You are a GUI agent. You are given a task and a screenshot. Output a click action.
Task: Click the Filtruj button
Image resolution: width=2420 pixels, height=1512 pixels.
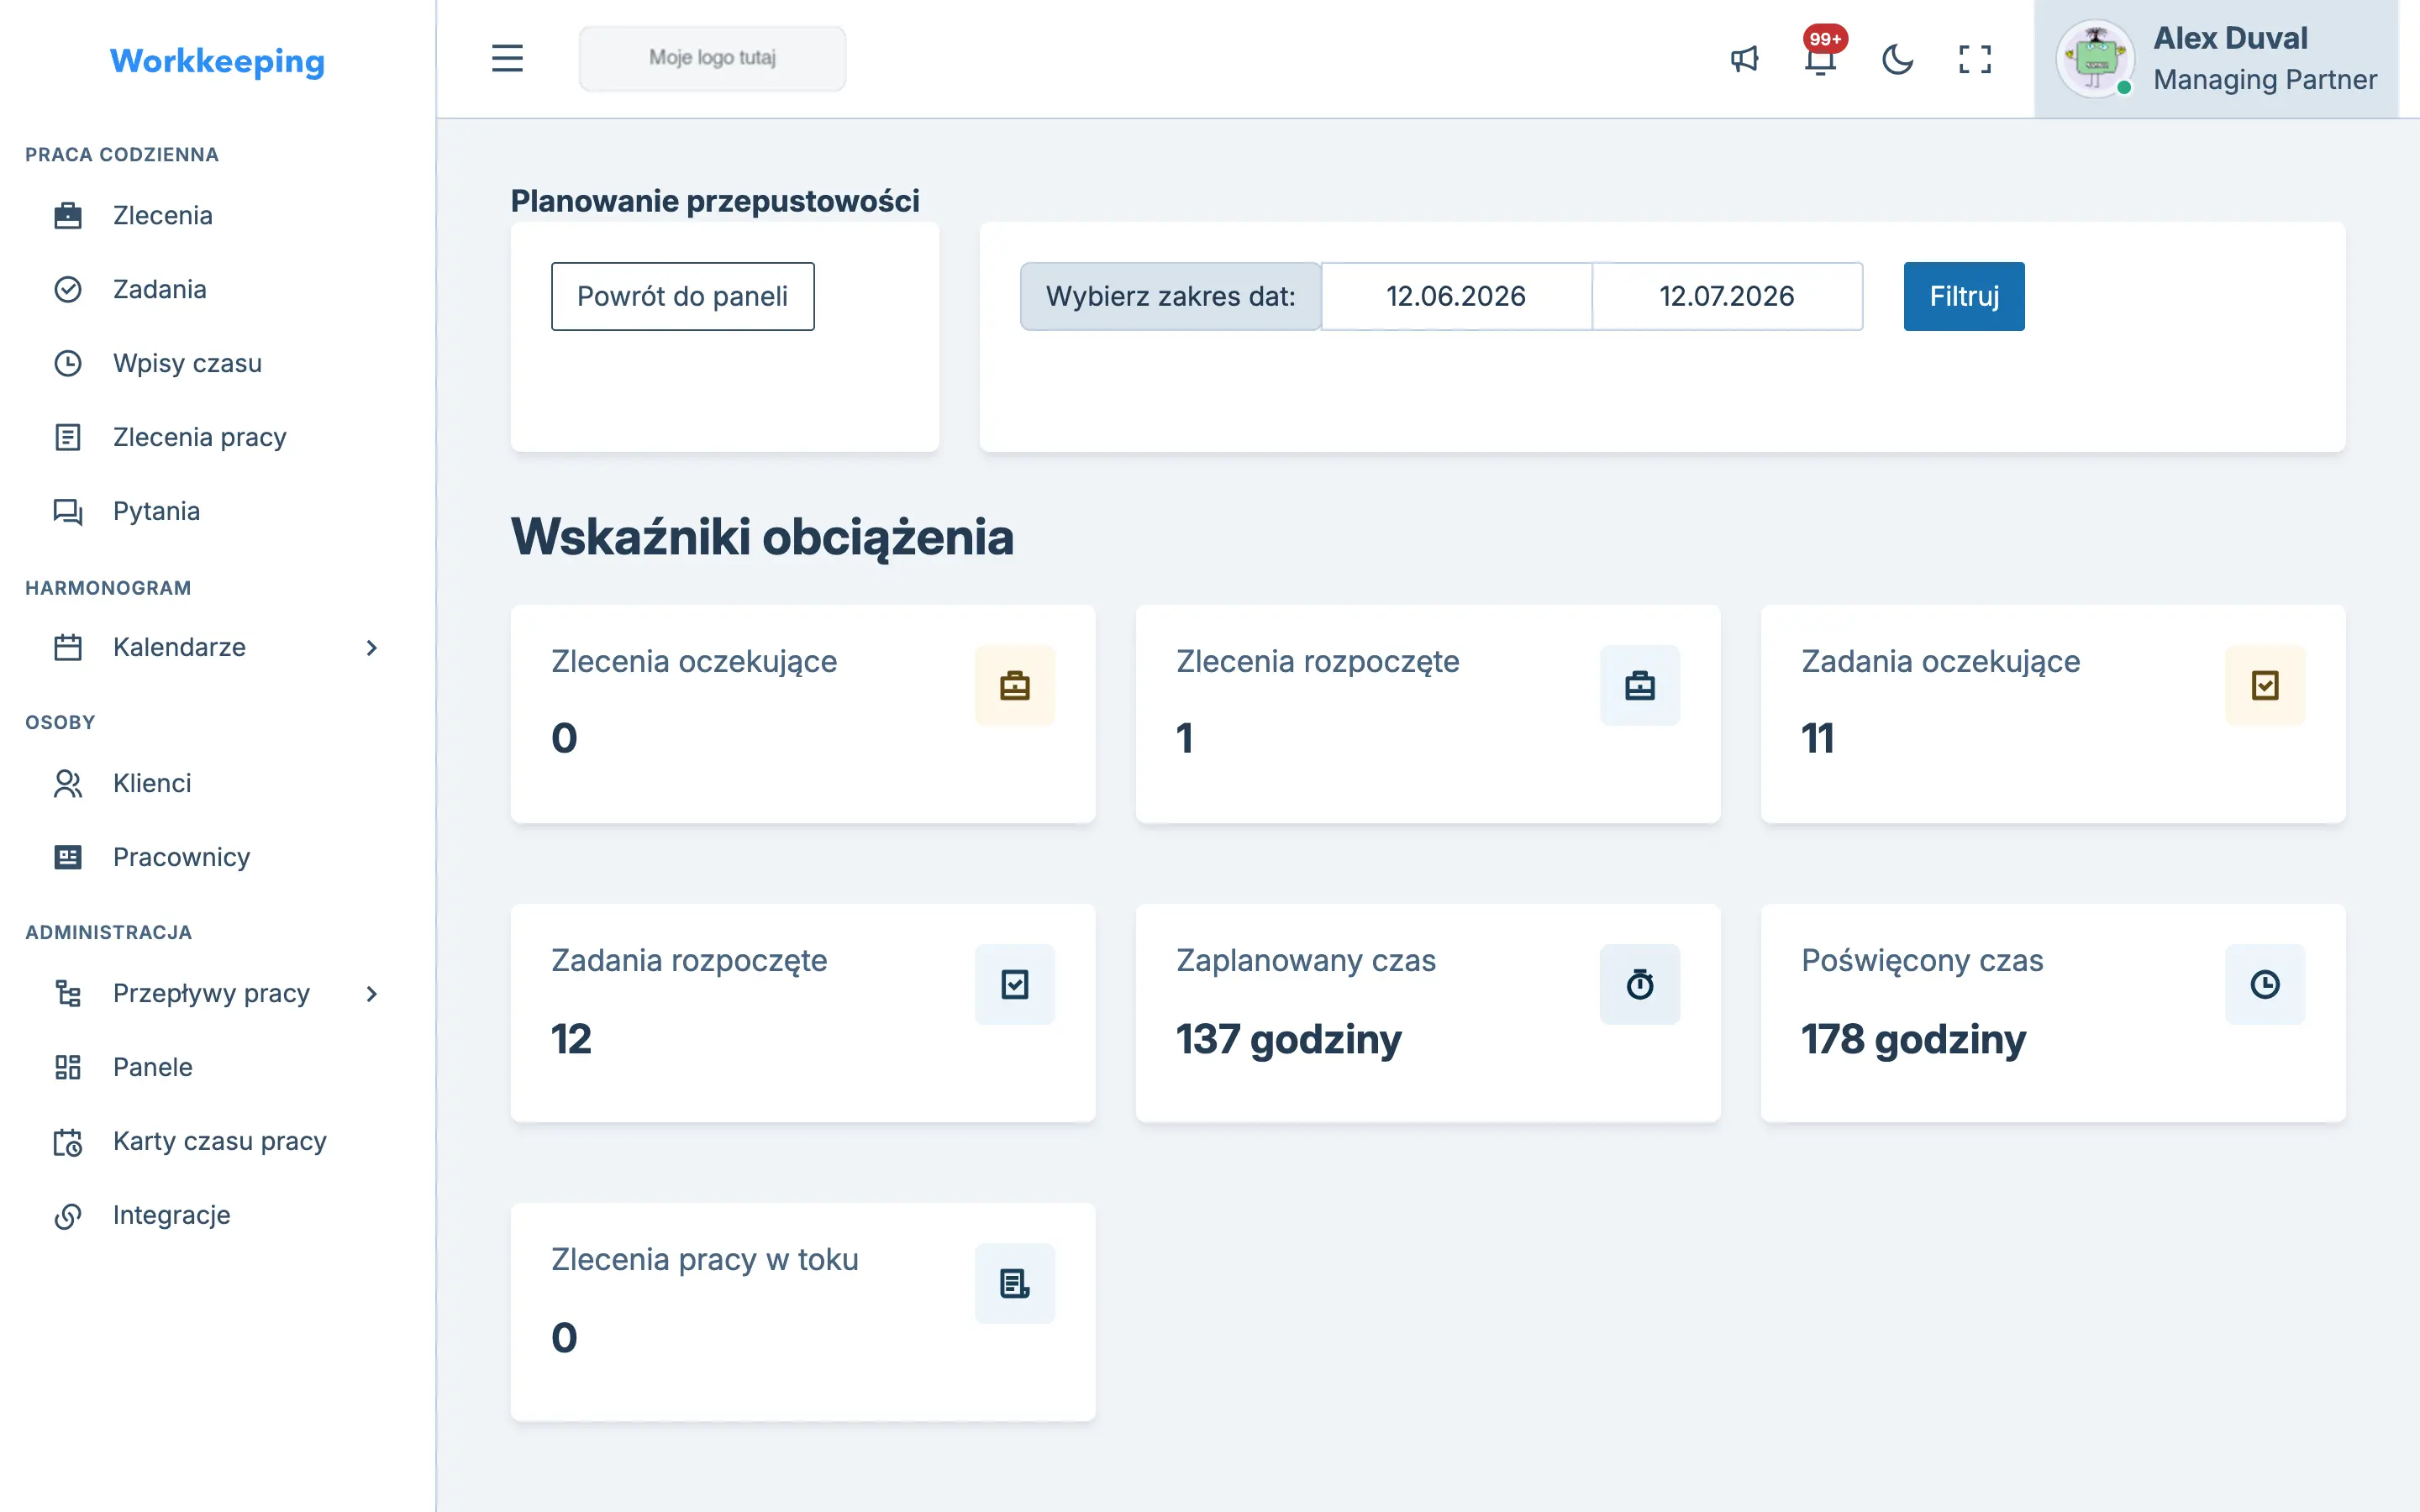pos(1964,296)
